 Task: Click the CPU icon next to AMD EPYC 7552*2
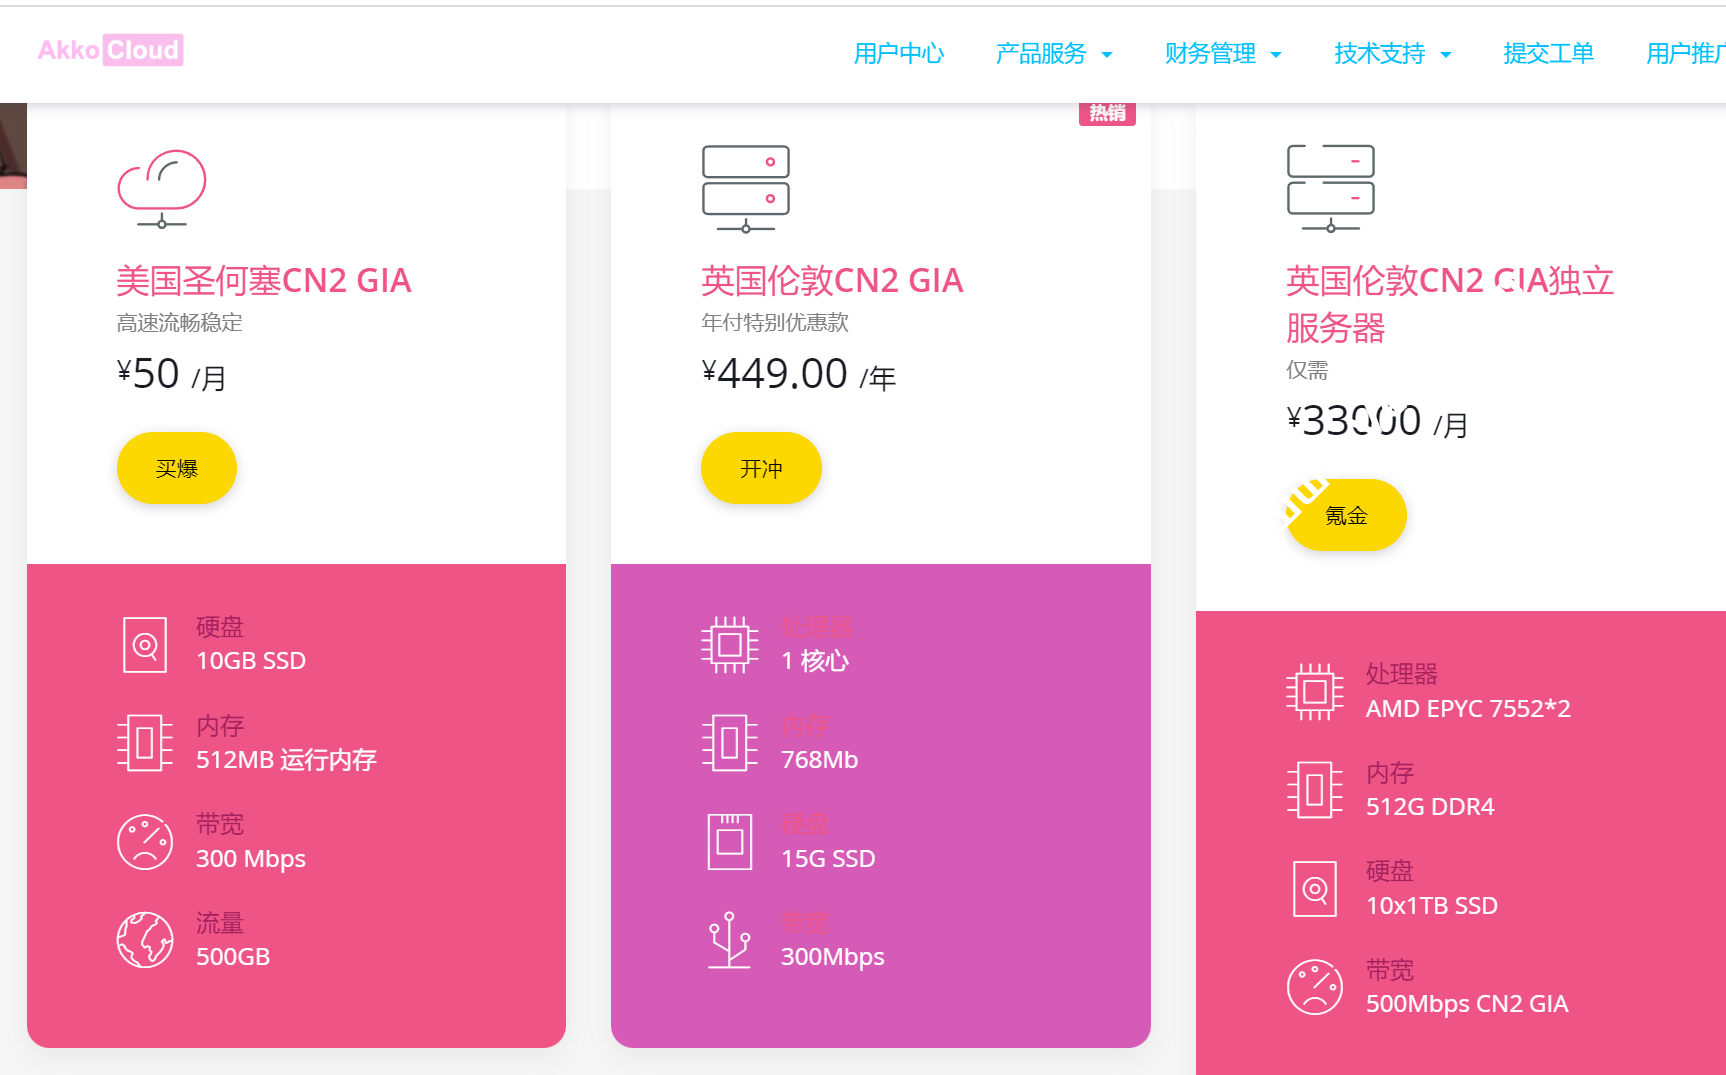pos(1314,689)
